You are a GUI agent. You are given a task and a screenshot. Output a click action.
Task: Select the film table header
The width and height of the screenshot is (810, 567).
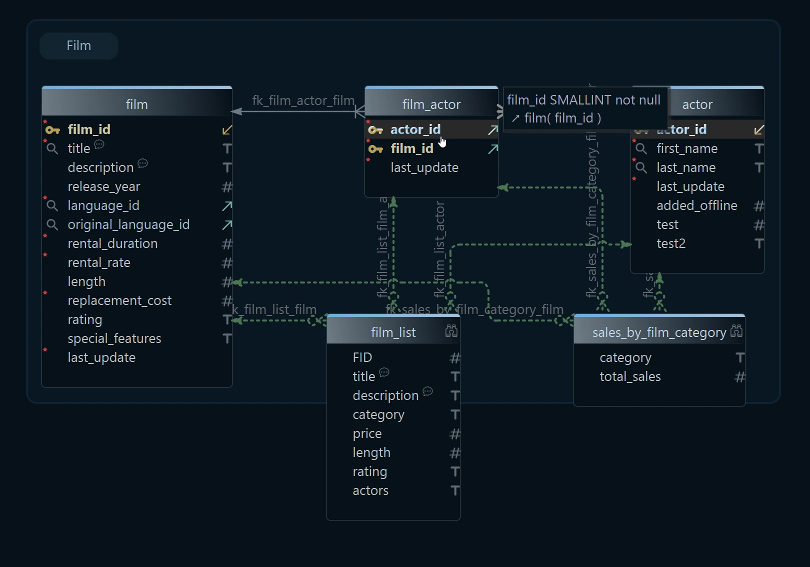[x=137, y=102]
